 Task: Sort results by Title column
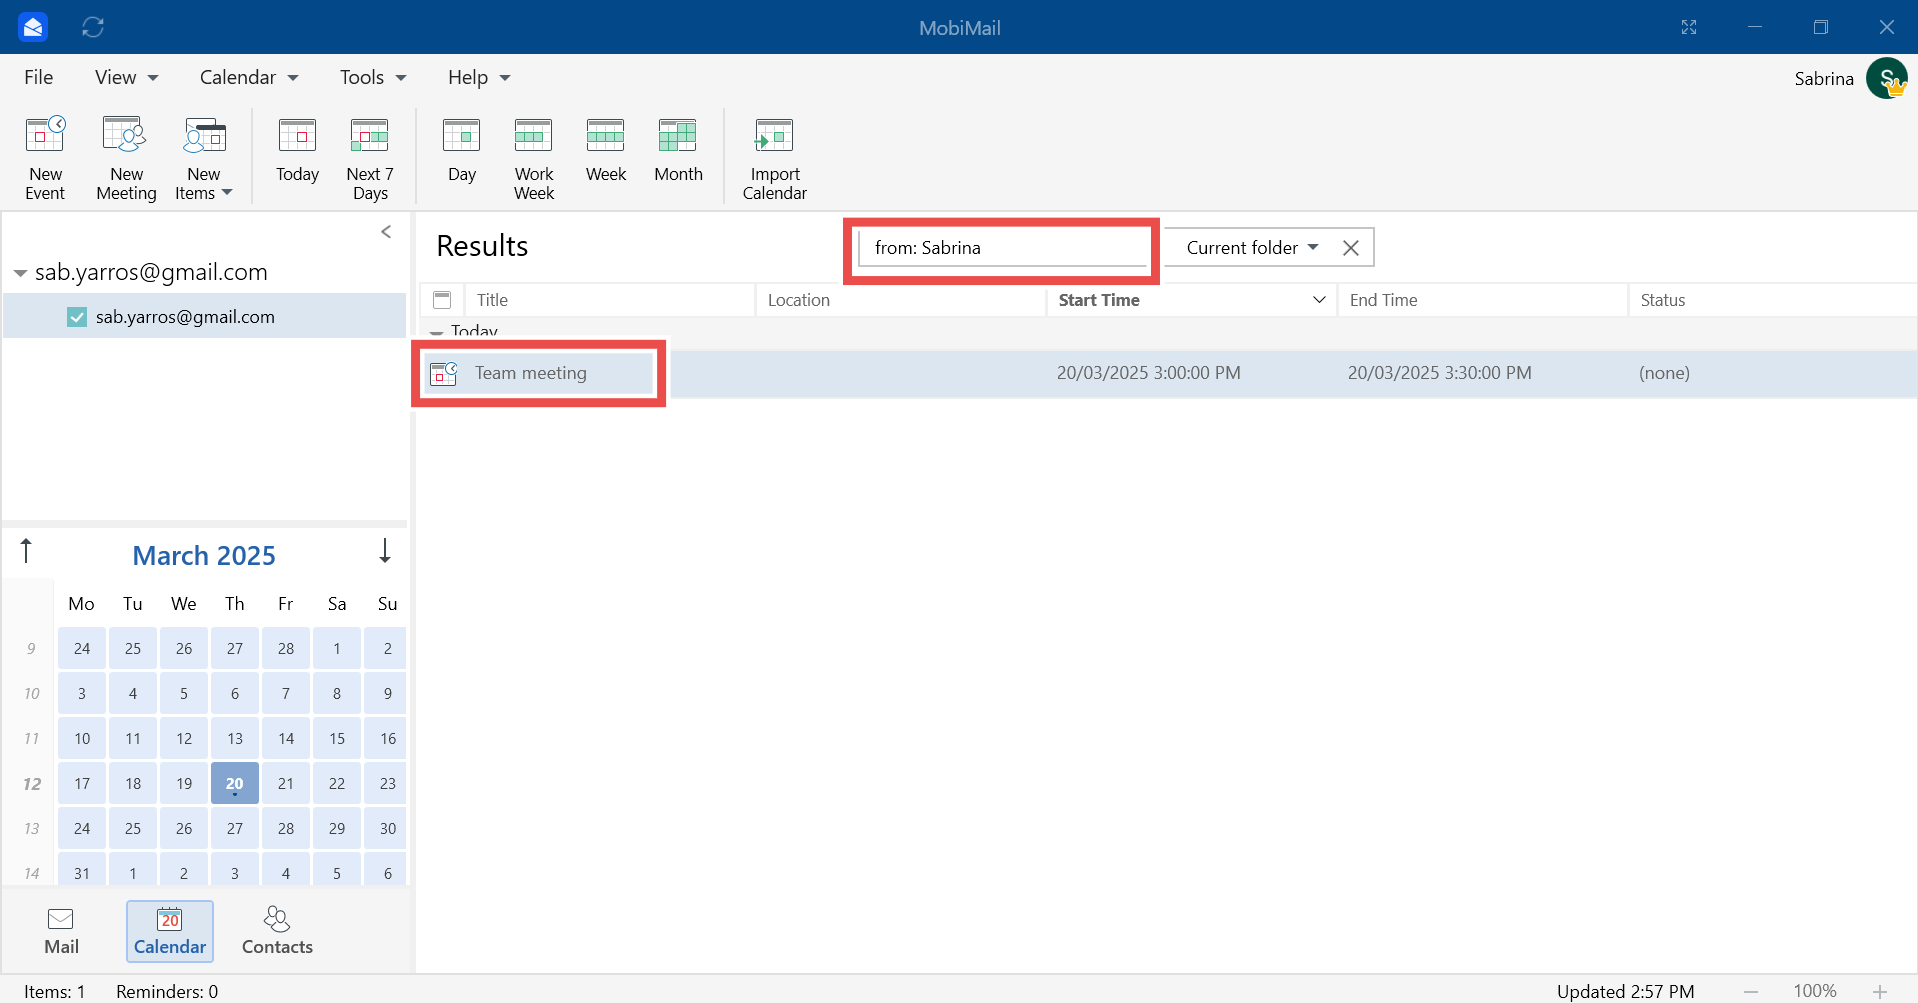pyautogui.click(x=610, y=300)
